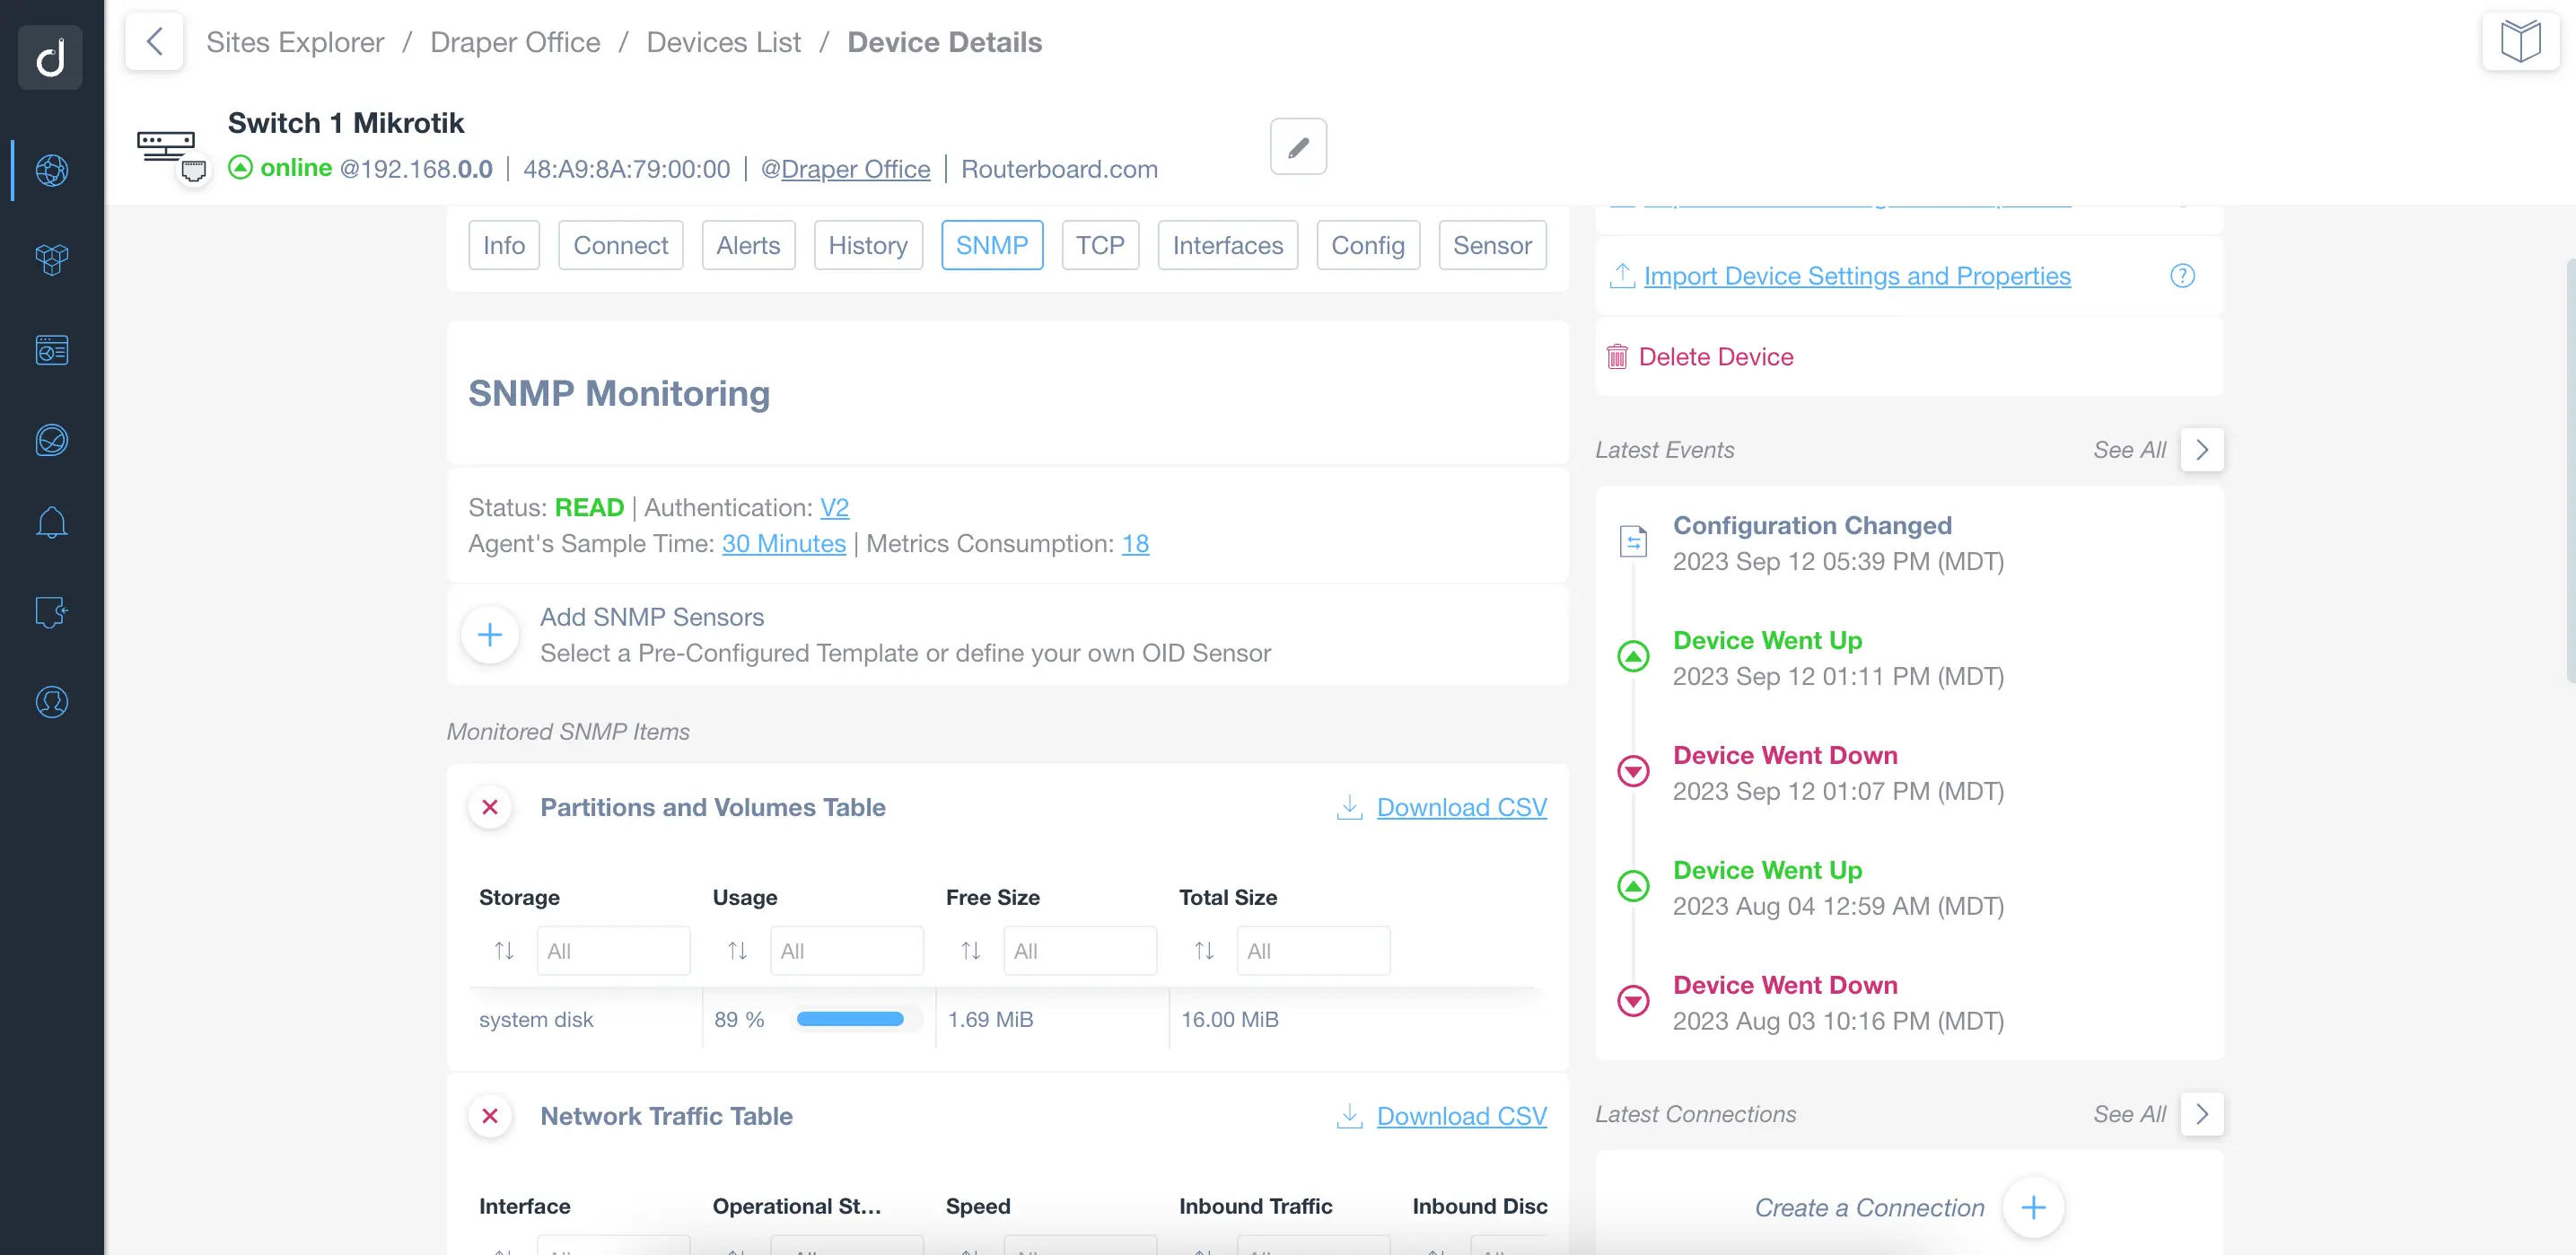Click the V2 authentication link
This screenshot has width=2576, height=1255.
pyautogui.click(x=834, y=508)
